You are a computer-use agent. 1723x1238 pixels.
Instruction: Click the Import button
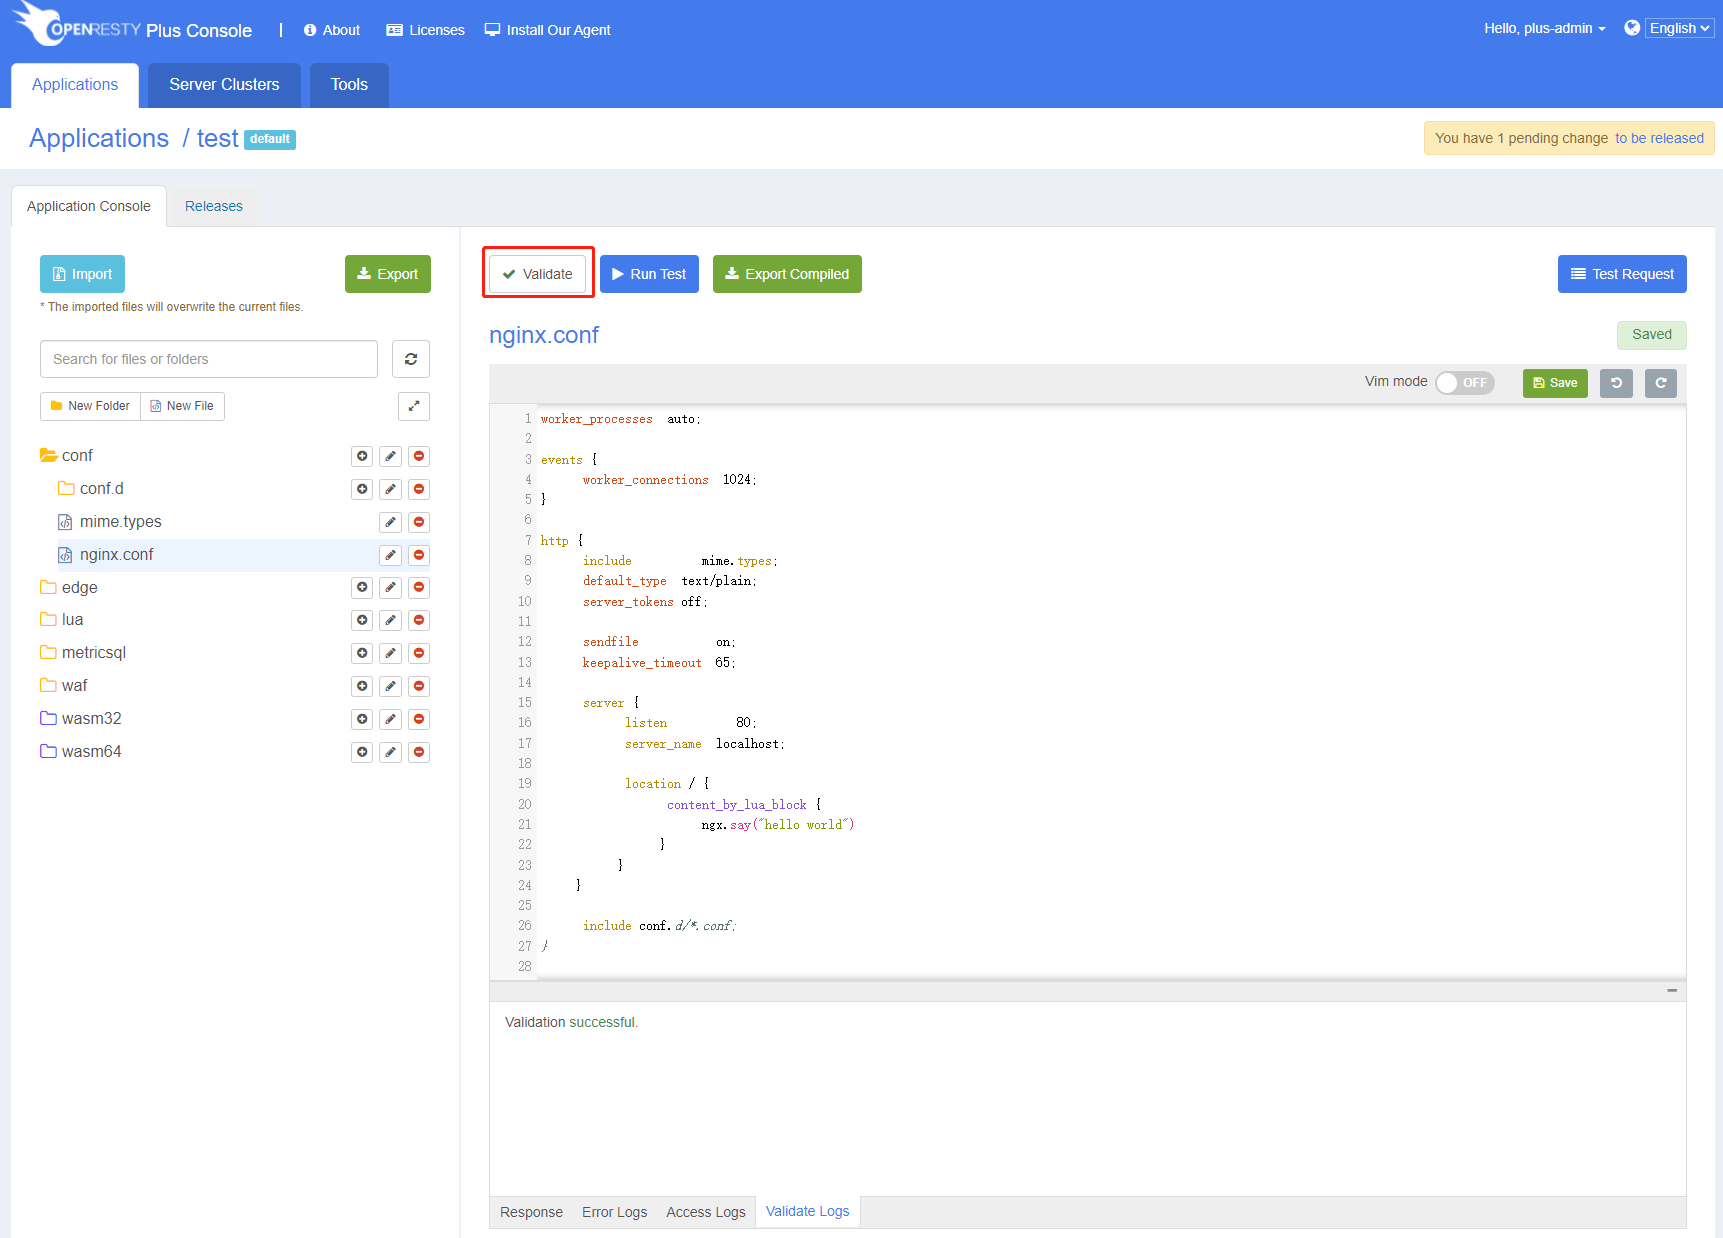click(83, 274)
